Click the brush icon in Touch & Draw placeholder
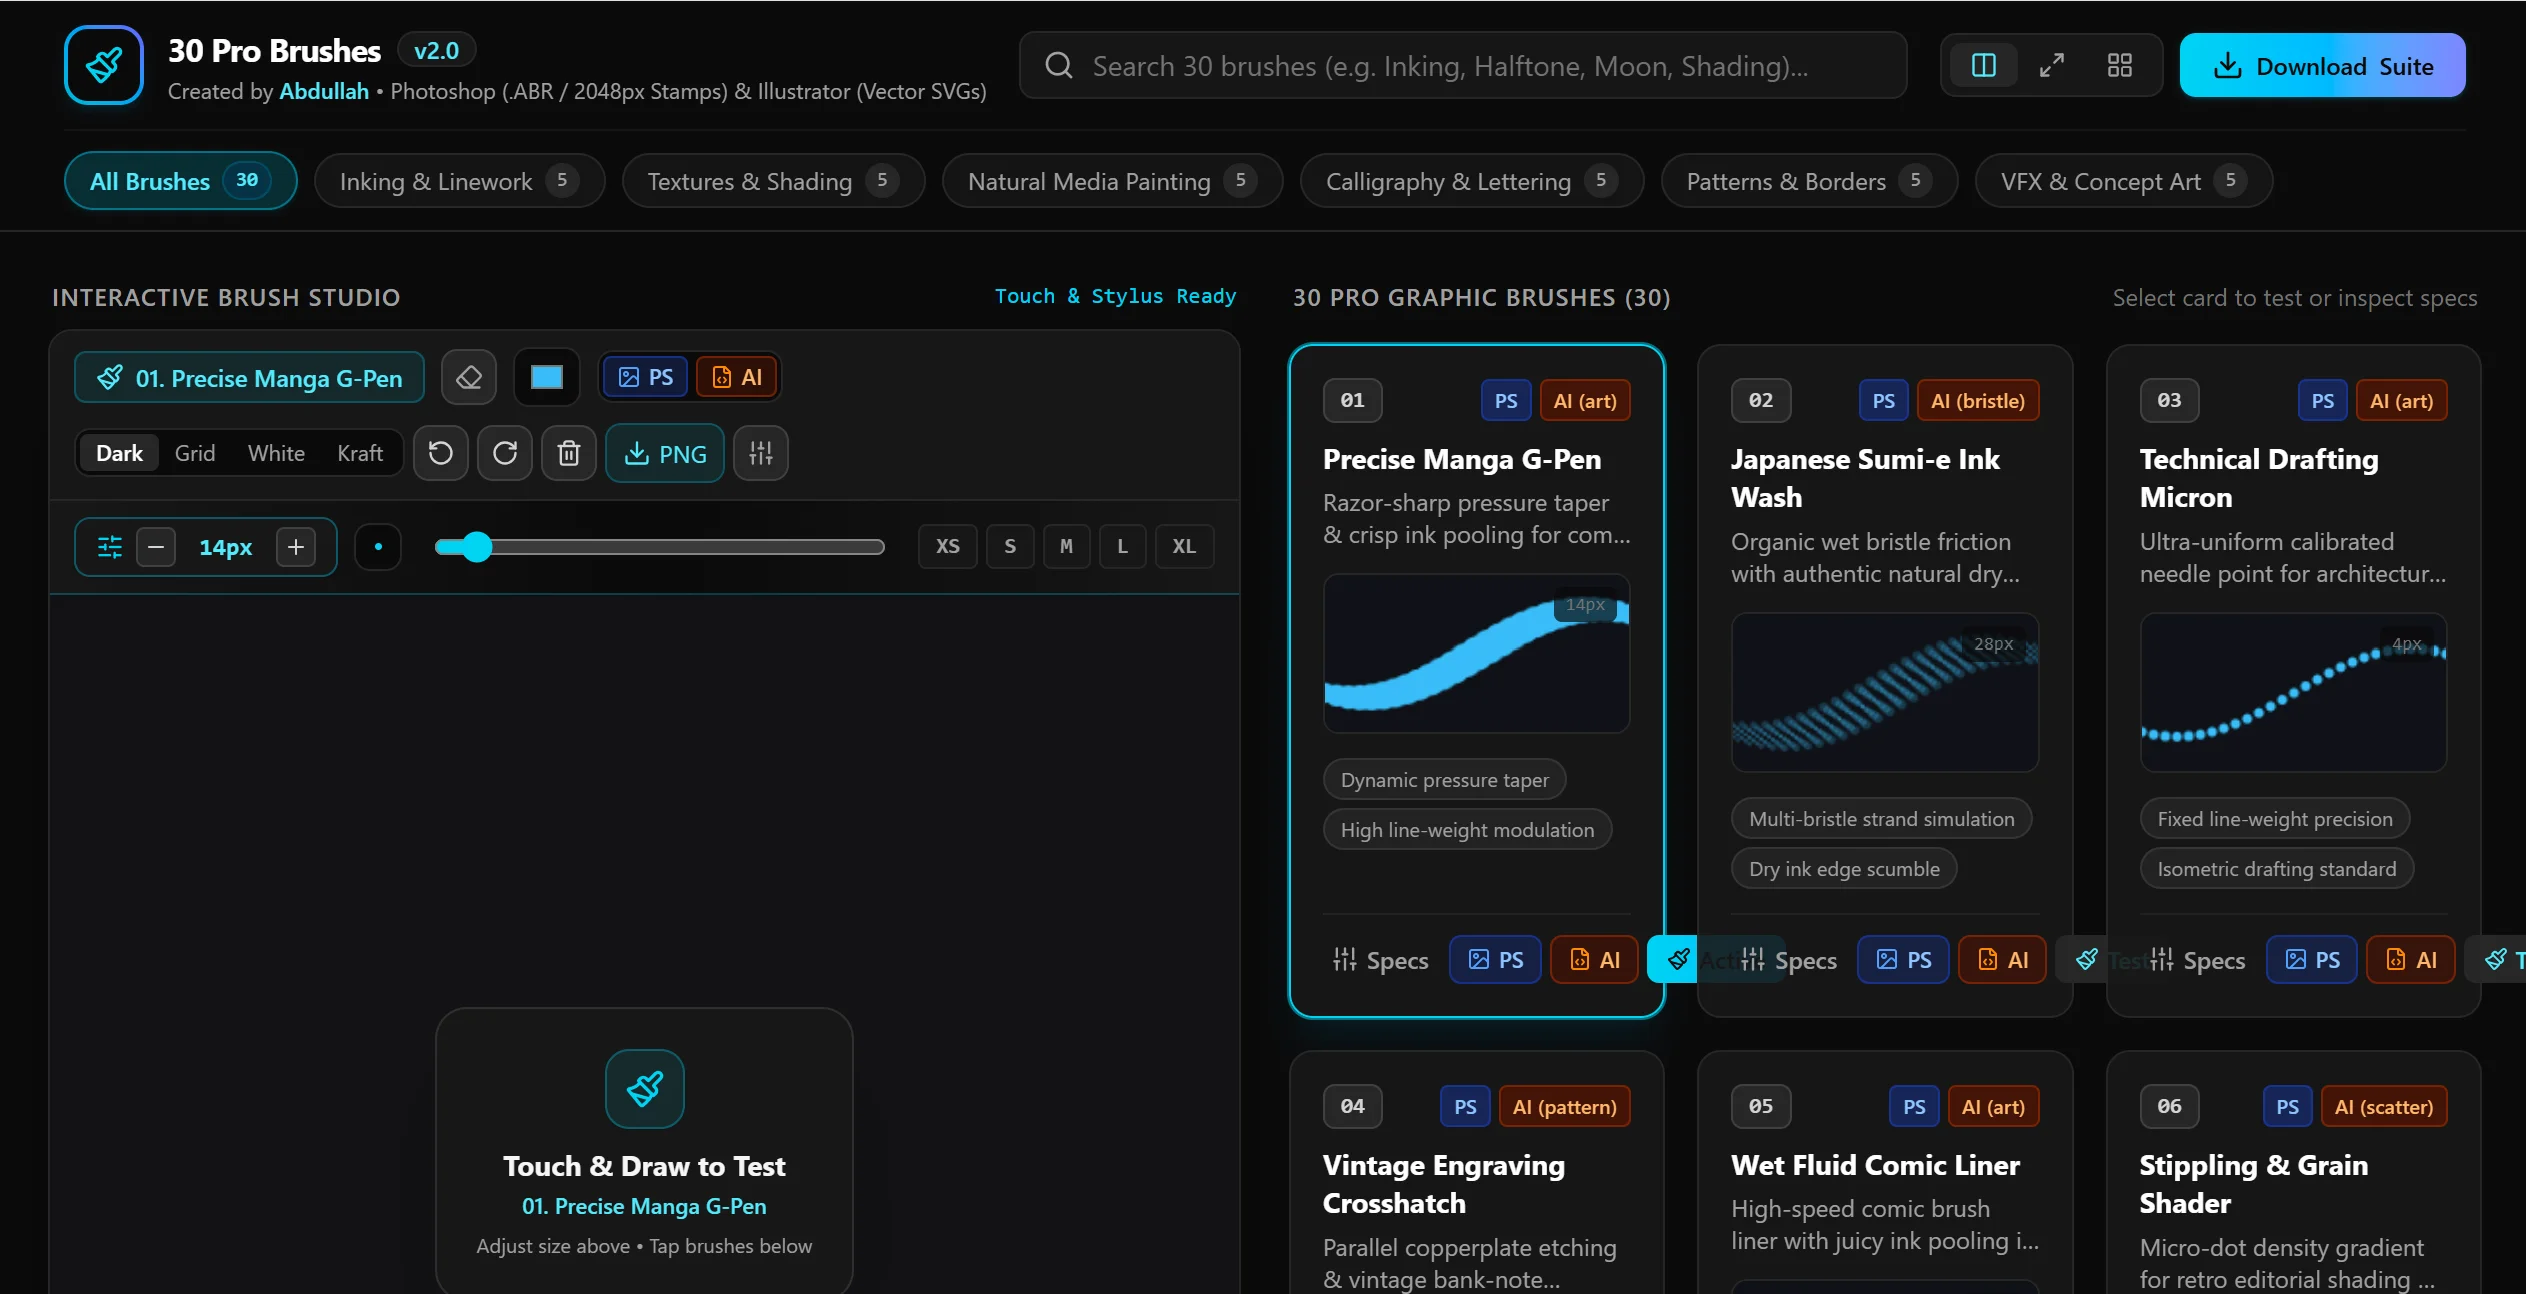 click(645, 1088)
